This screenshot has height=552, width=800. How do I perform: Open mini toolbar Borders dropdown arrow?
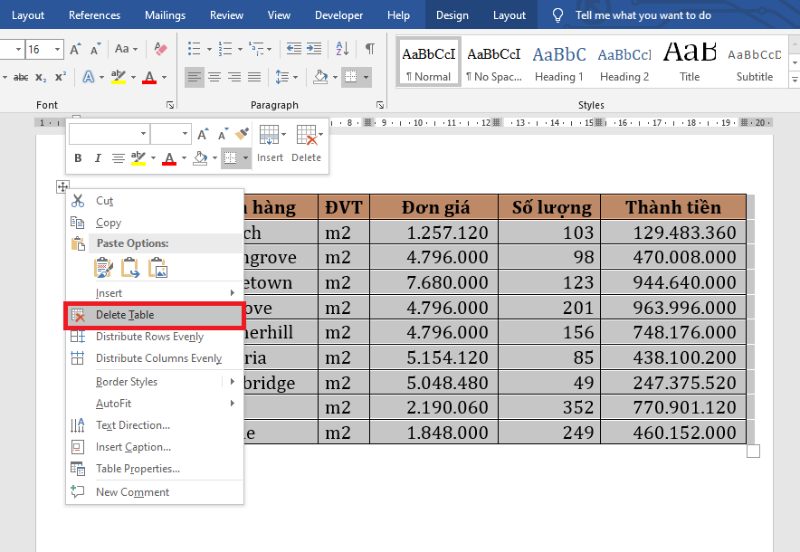click(x=245, y=159)
